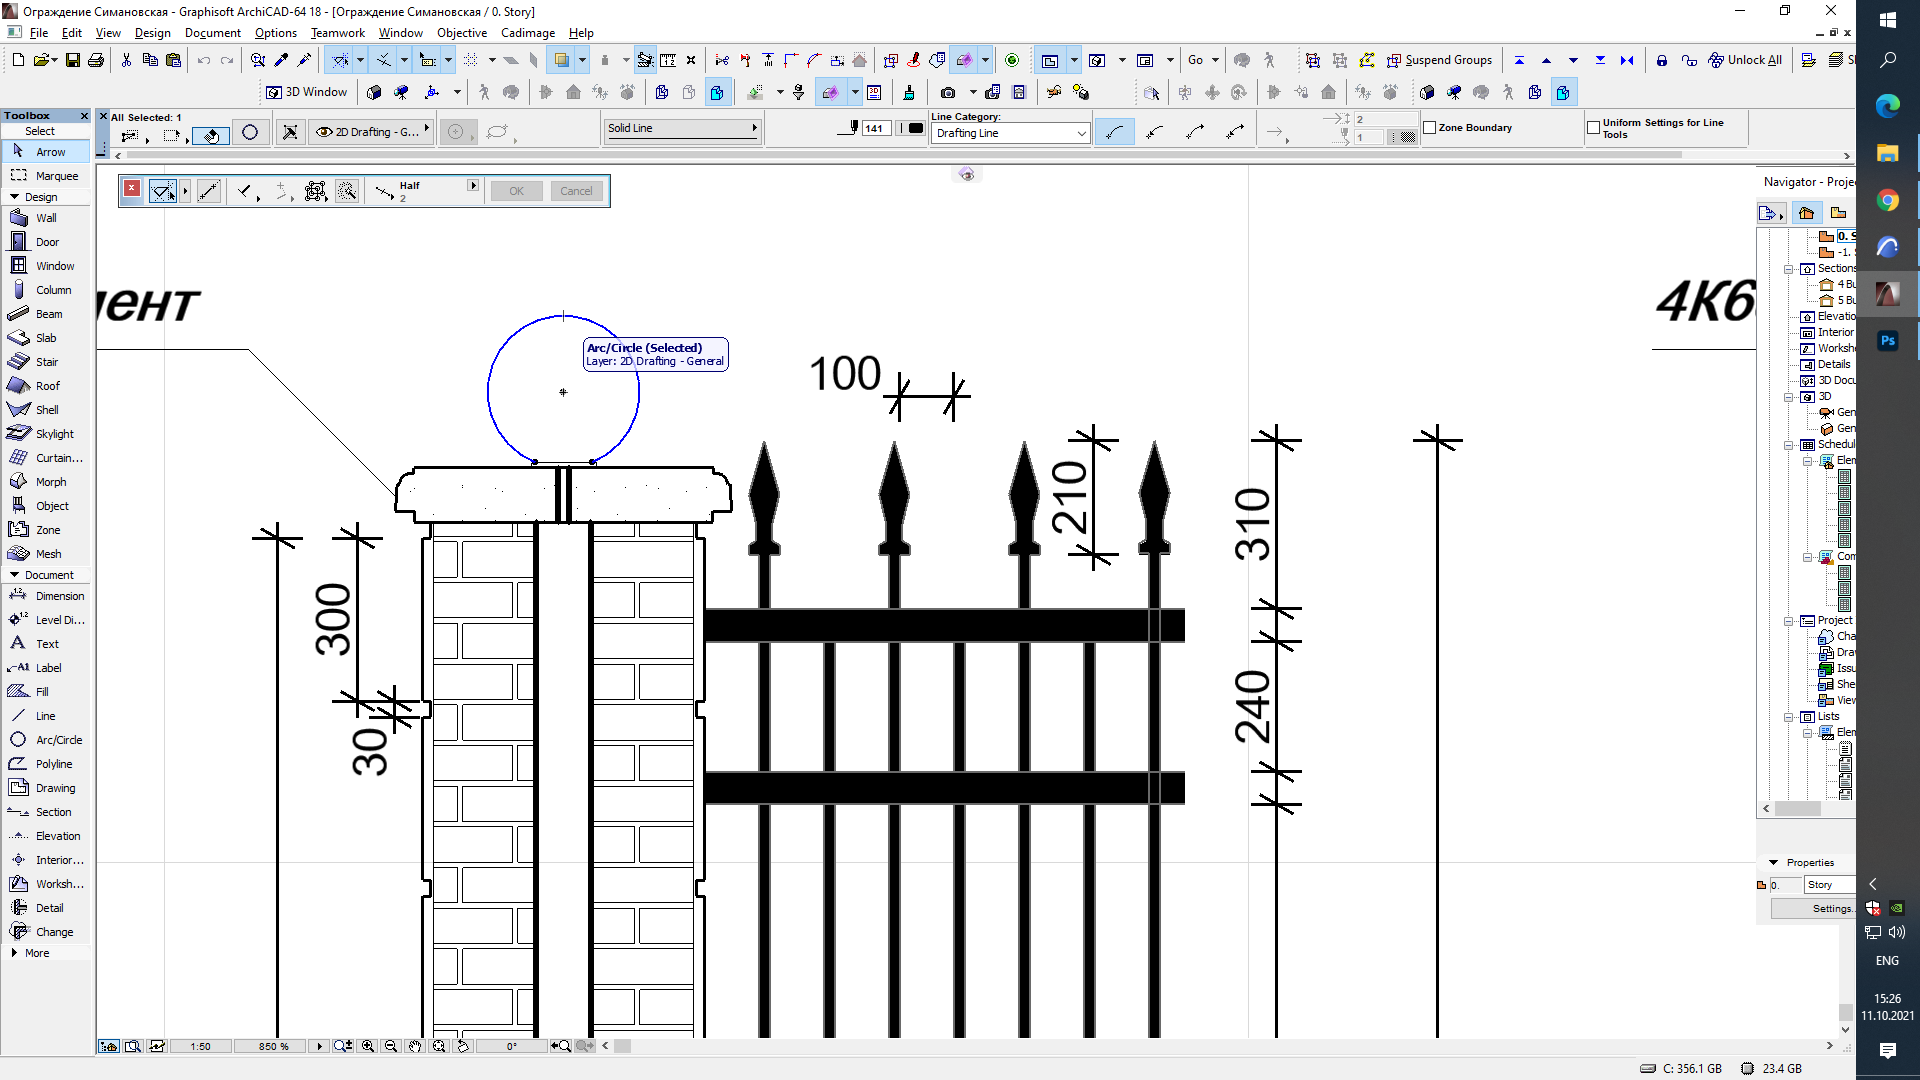Activate the Mesh tool
Screen dimensions: 1920x1080
tap(46, 554)
